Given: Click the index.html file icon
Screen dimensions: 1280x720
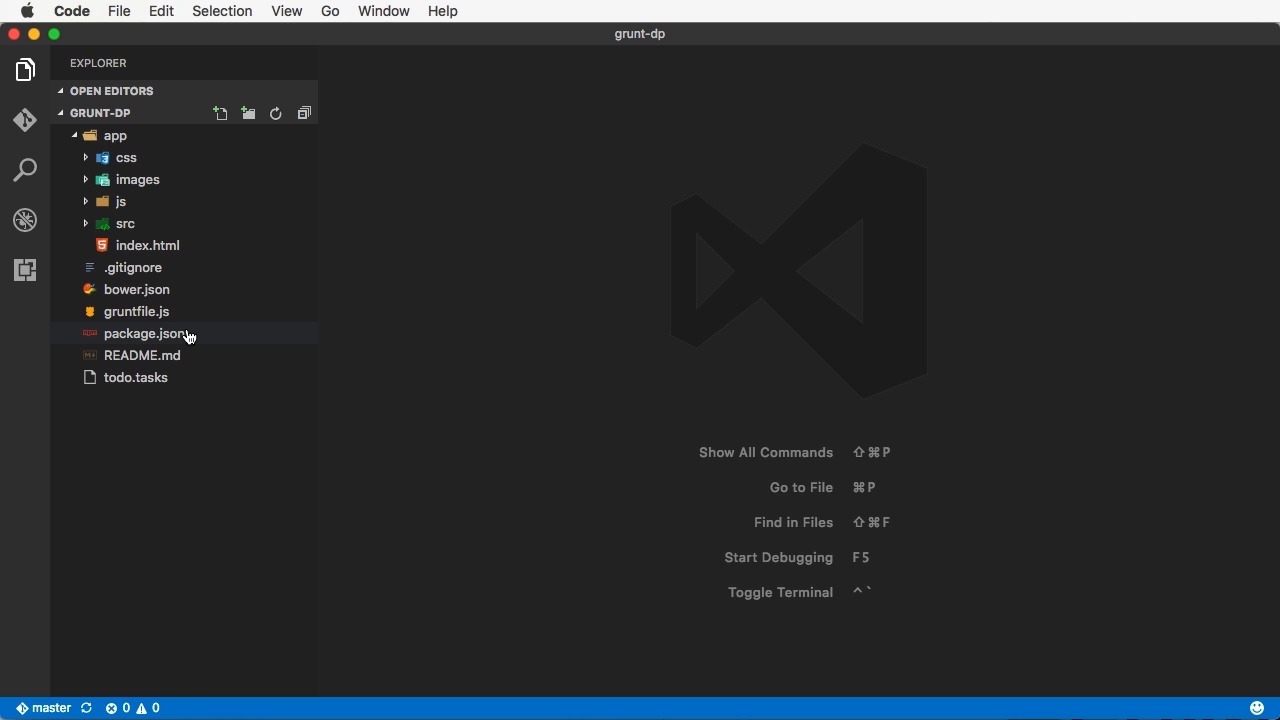Looking at the screenshot, I should [102, 245].
